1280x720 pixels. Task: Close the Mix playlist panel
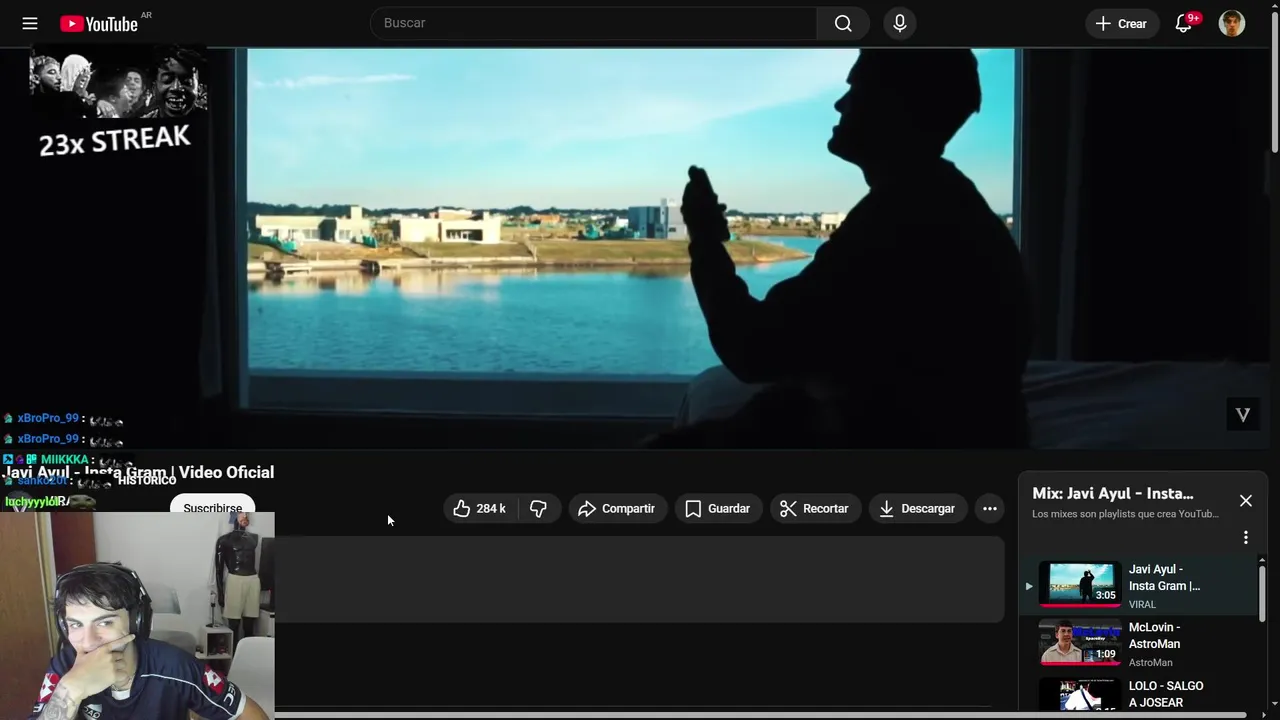click(1246, 500)
